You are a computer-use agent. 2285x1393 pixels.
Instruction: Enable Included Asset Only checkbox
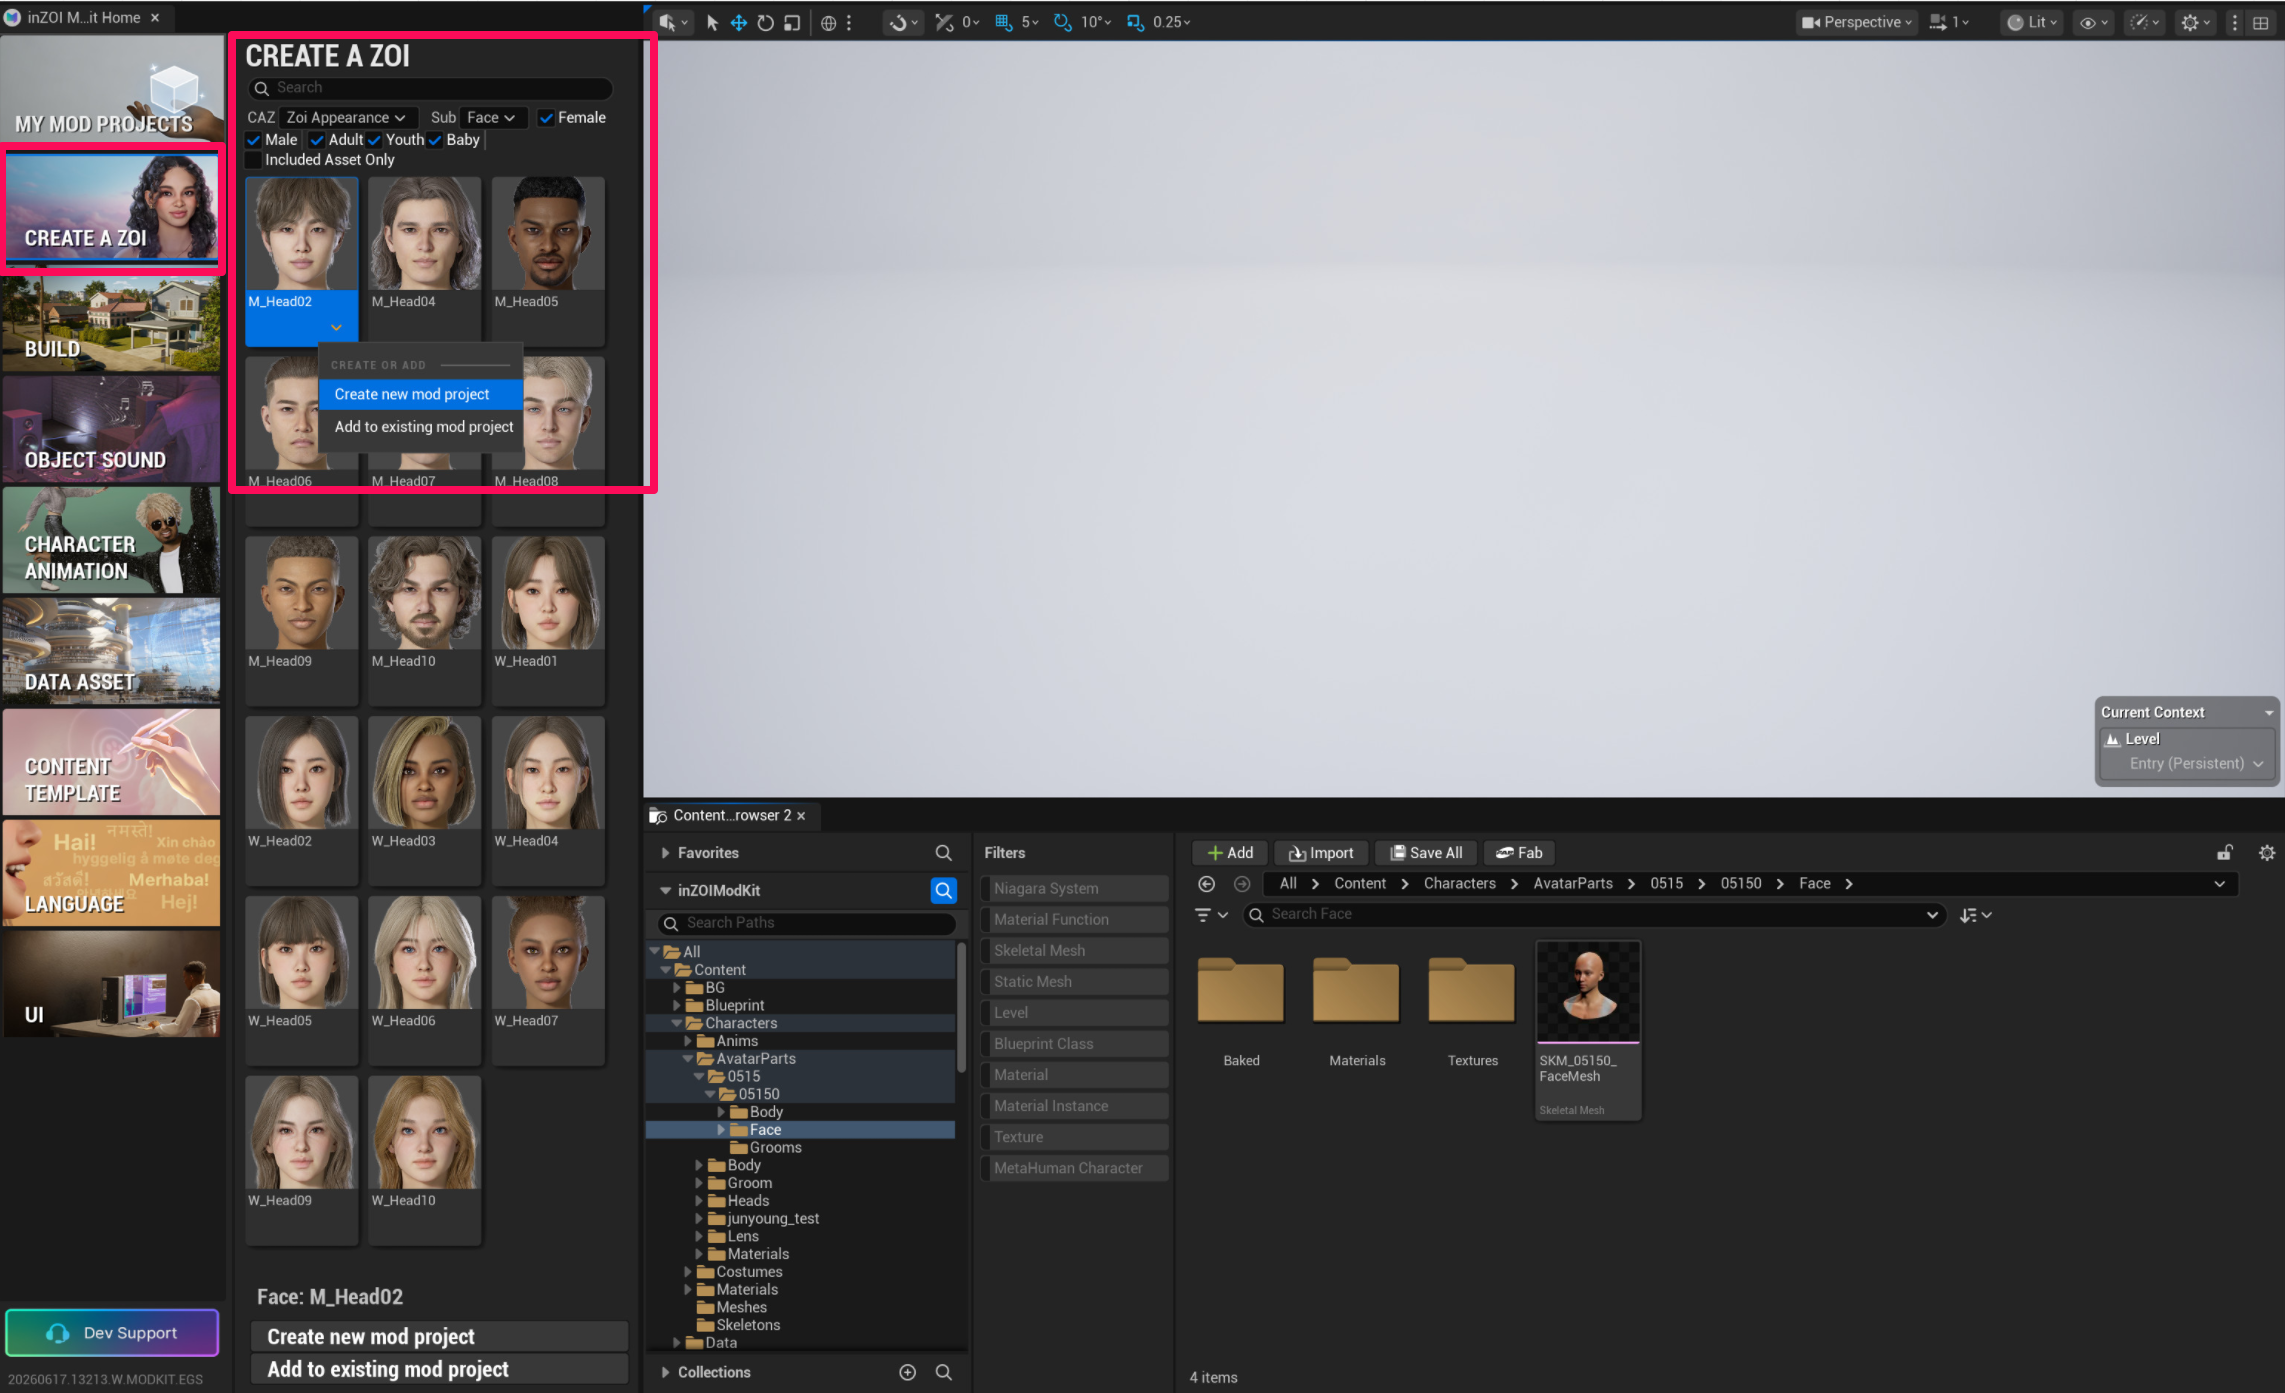(x=254, y=160)
